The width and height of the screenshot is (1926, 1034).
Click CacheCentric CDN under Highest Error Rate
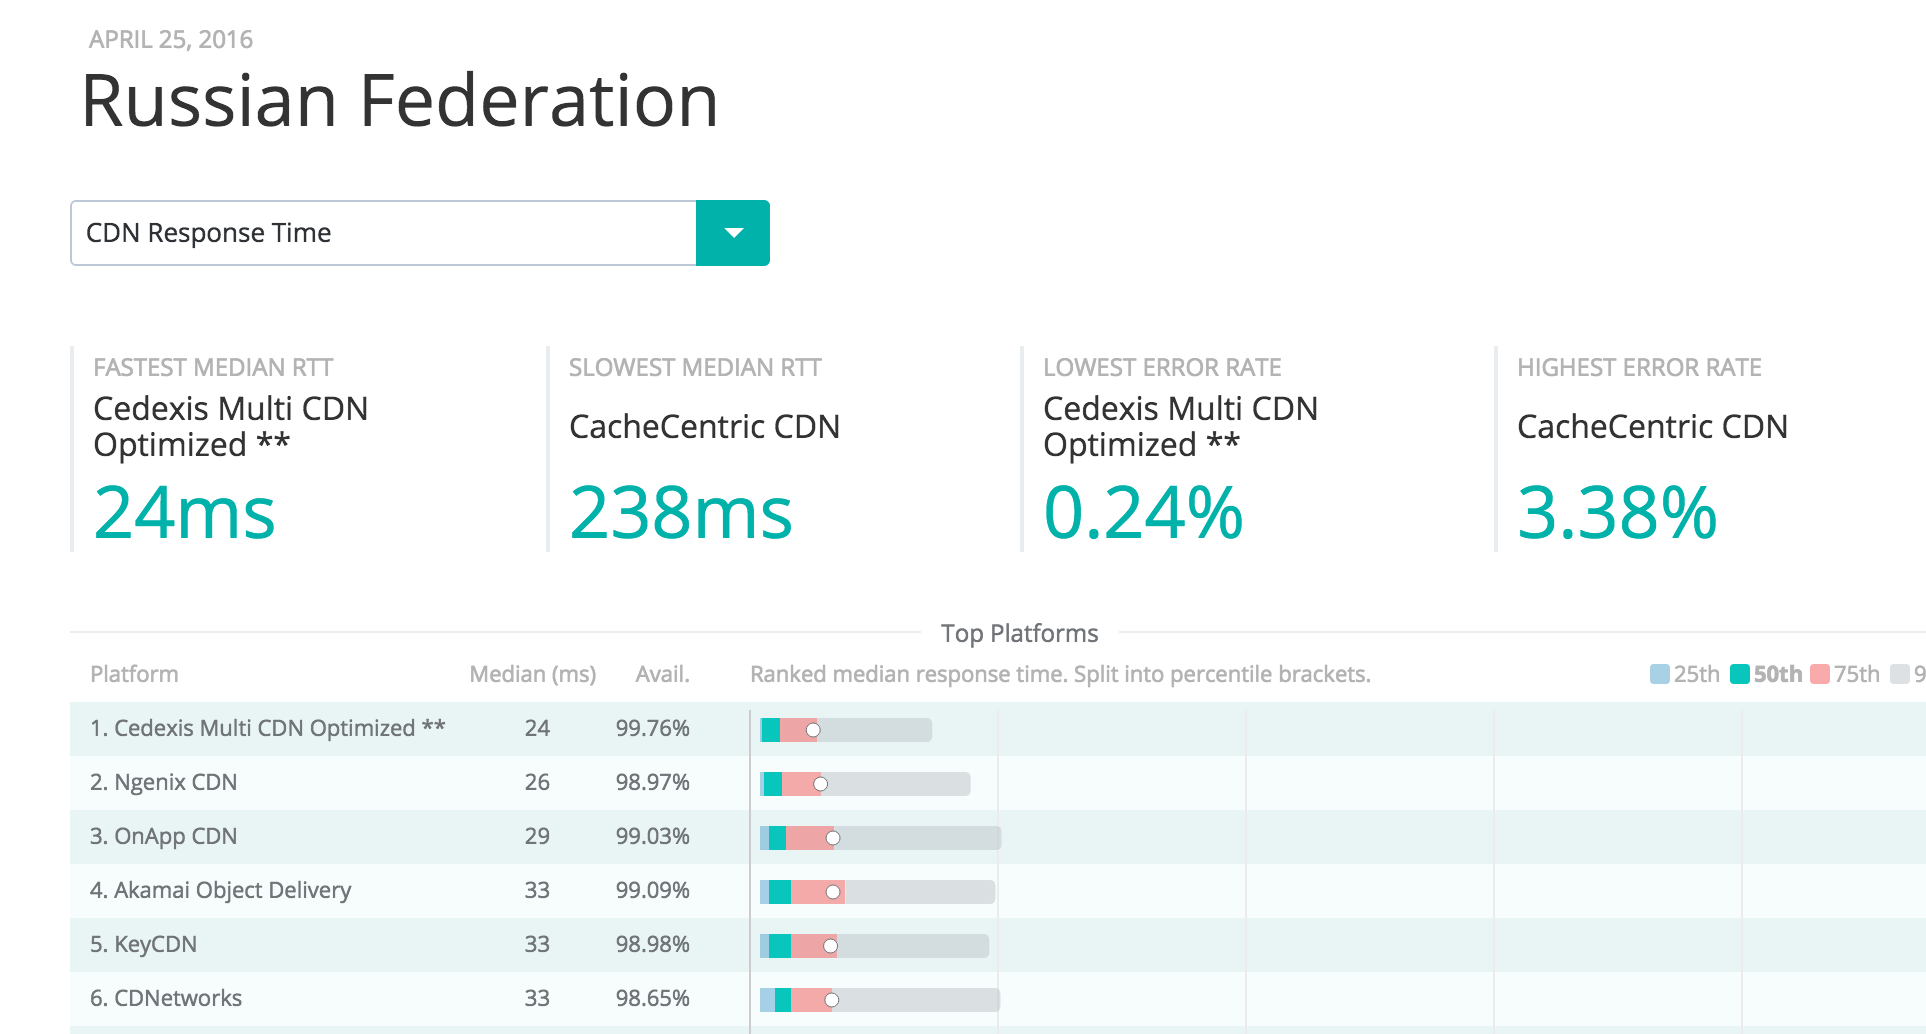(x=1652, y=427)
